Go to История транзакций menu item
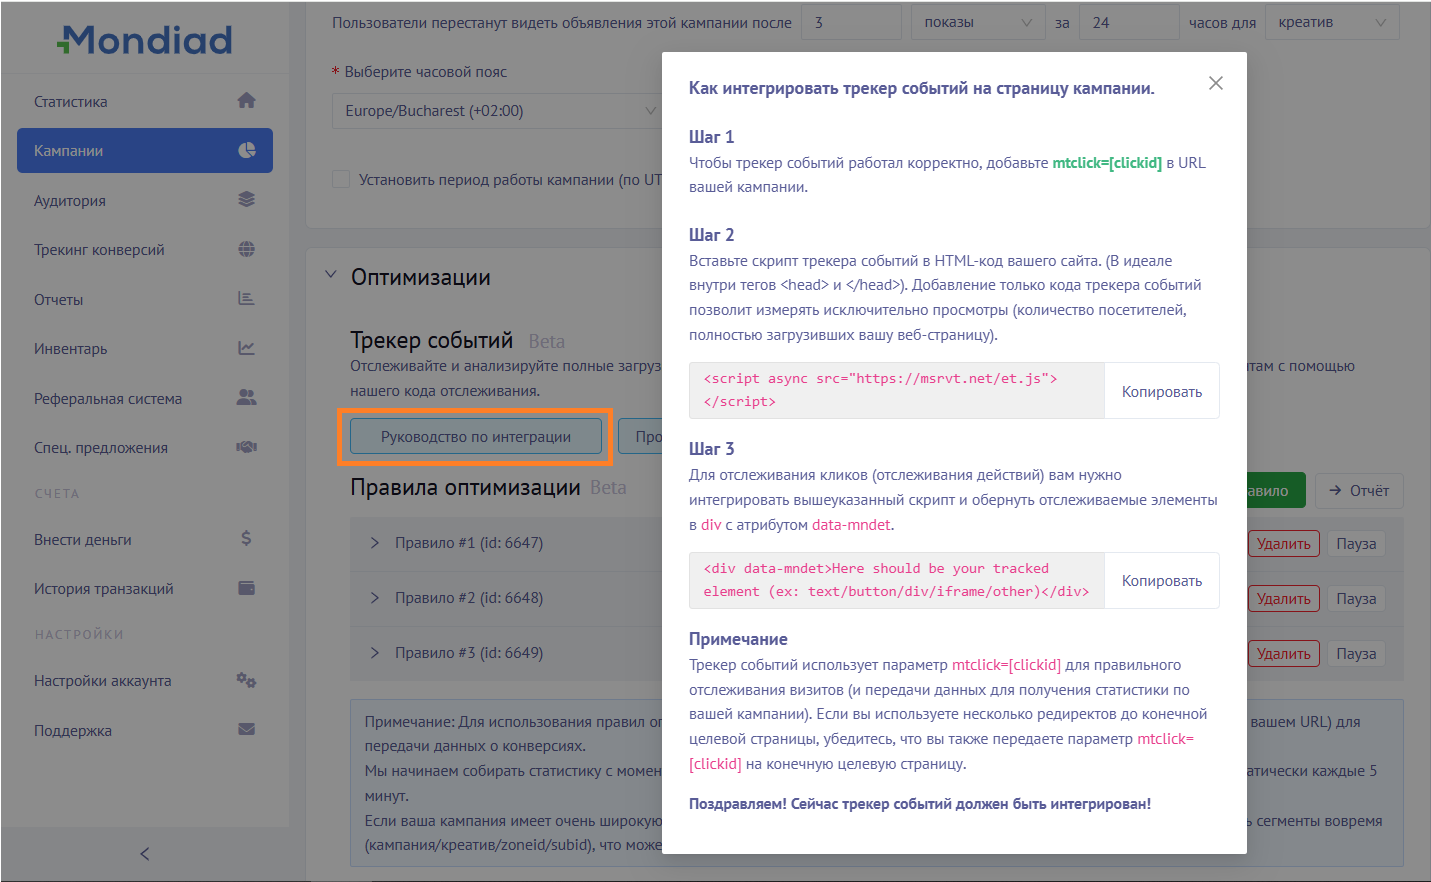Viewport: 1431px width, 882px height. pos(104,589)
